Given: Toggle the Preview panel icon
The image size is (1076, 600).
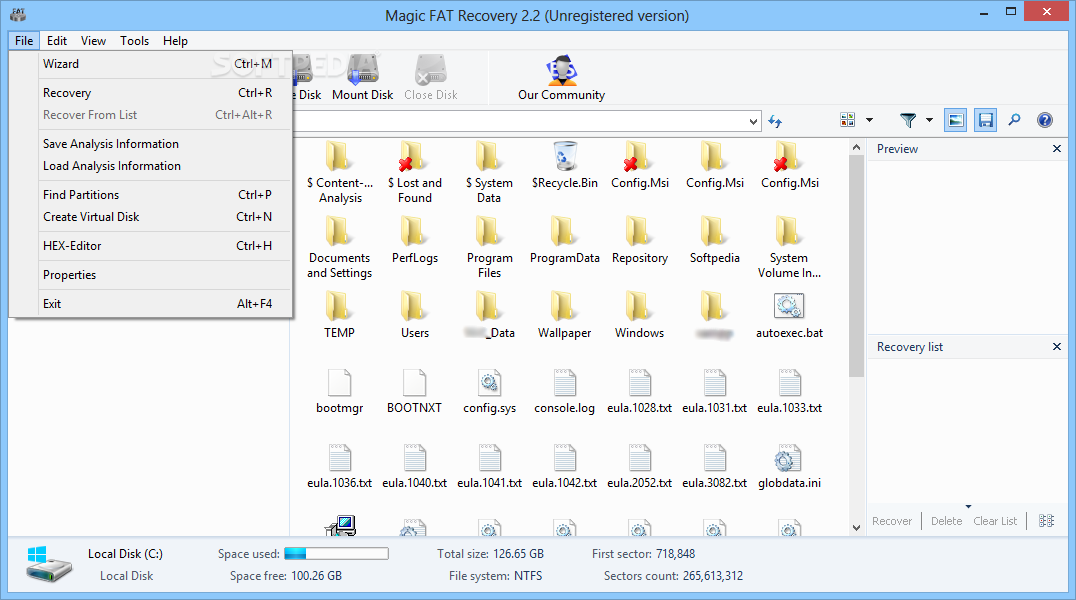Looking at the screenshot, I should click(x=955, y=120).
